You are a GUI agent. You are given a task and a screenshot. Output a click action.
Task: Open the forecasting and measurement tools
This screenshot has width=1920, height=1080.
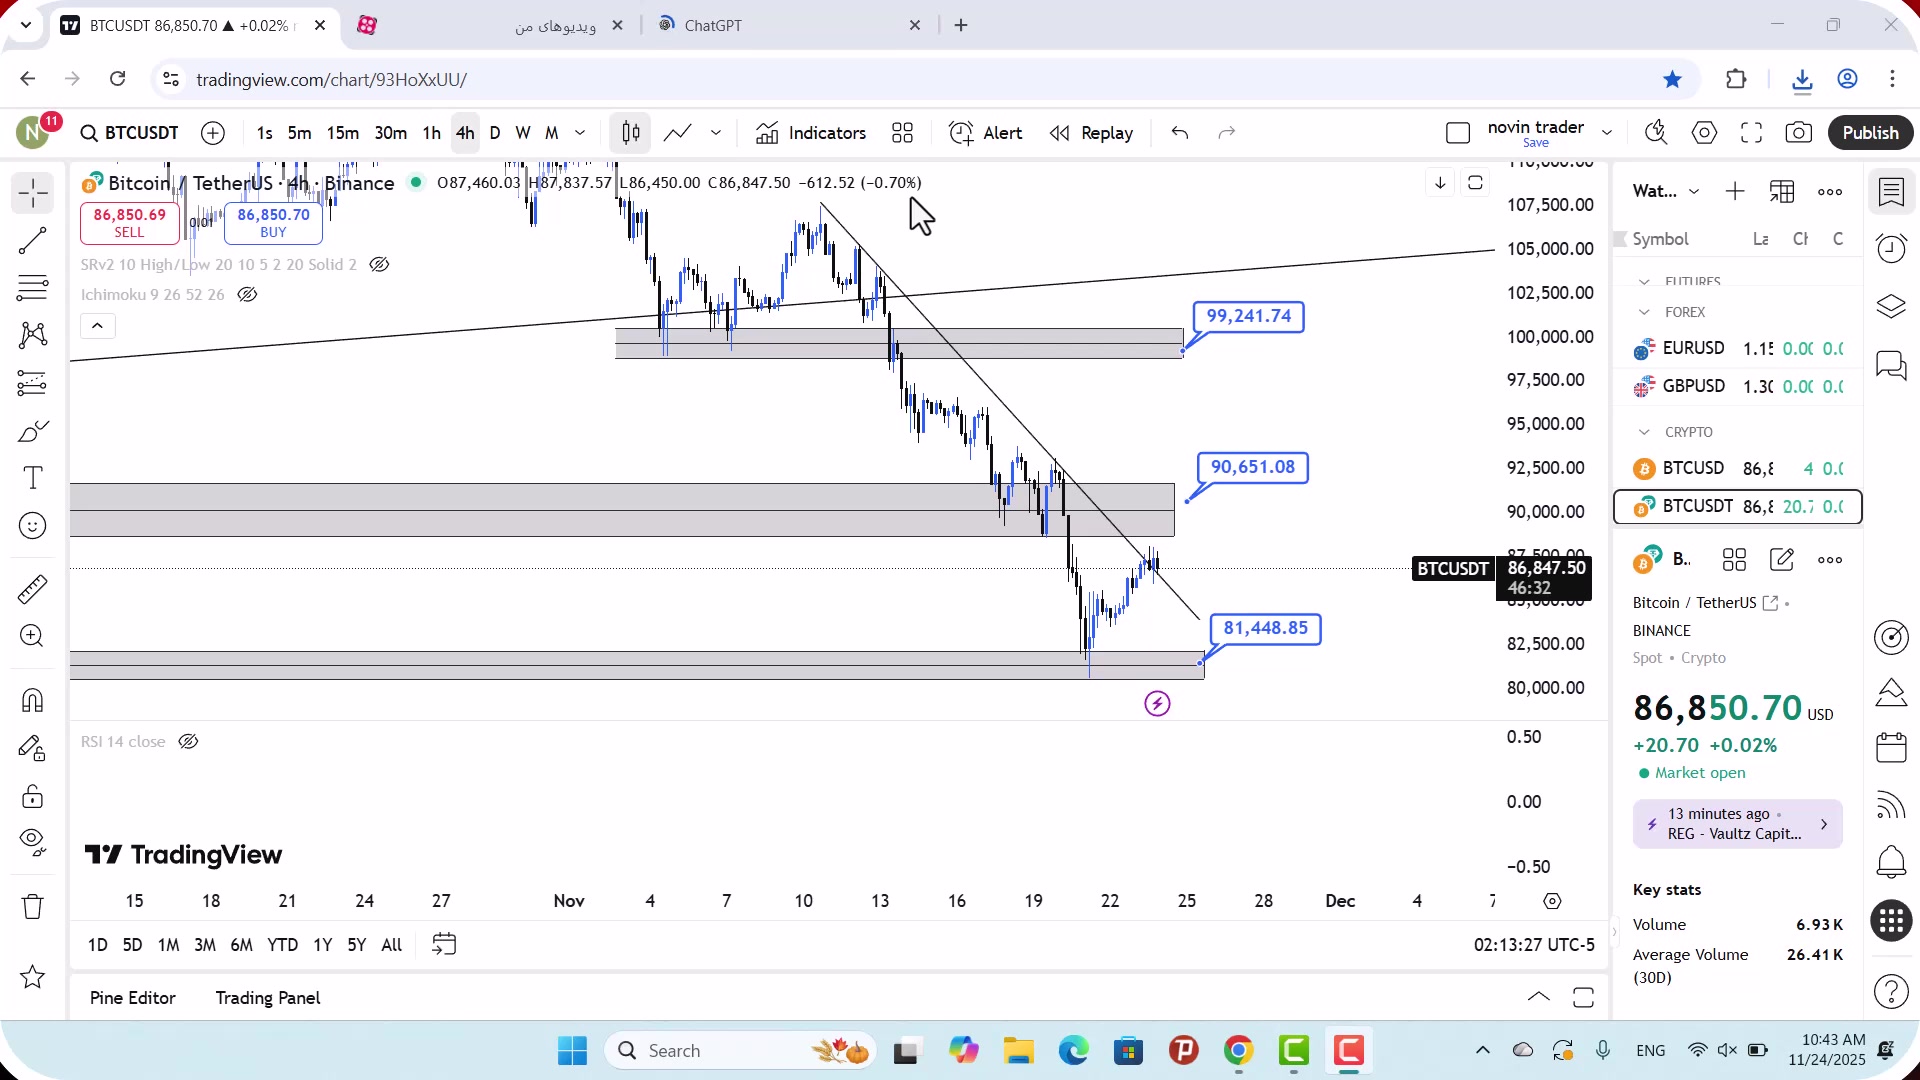coord(32,383)
